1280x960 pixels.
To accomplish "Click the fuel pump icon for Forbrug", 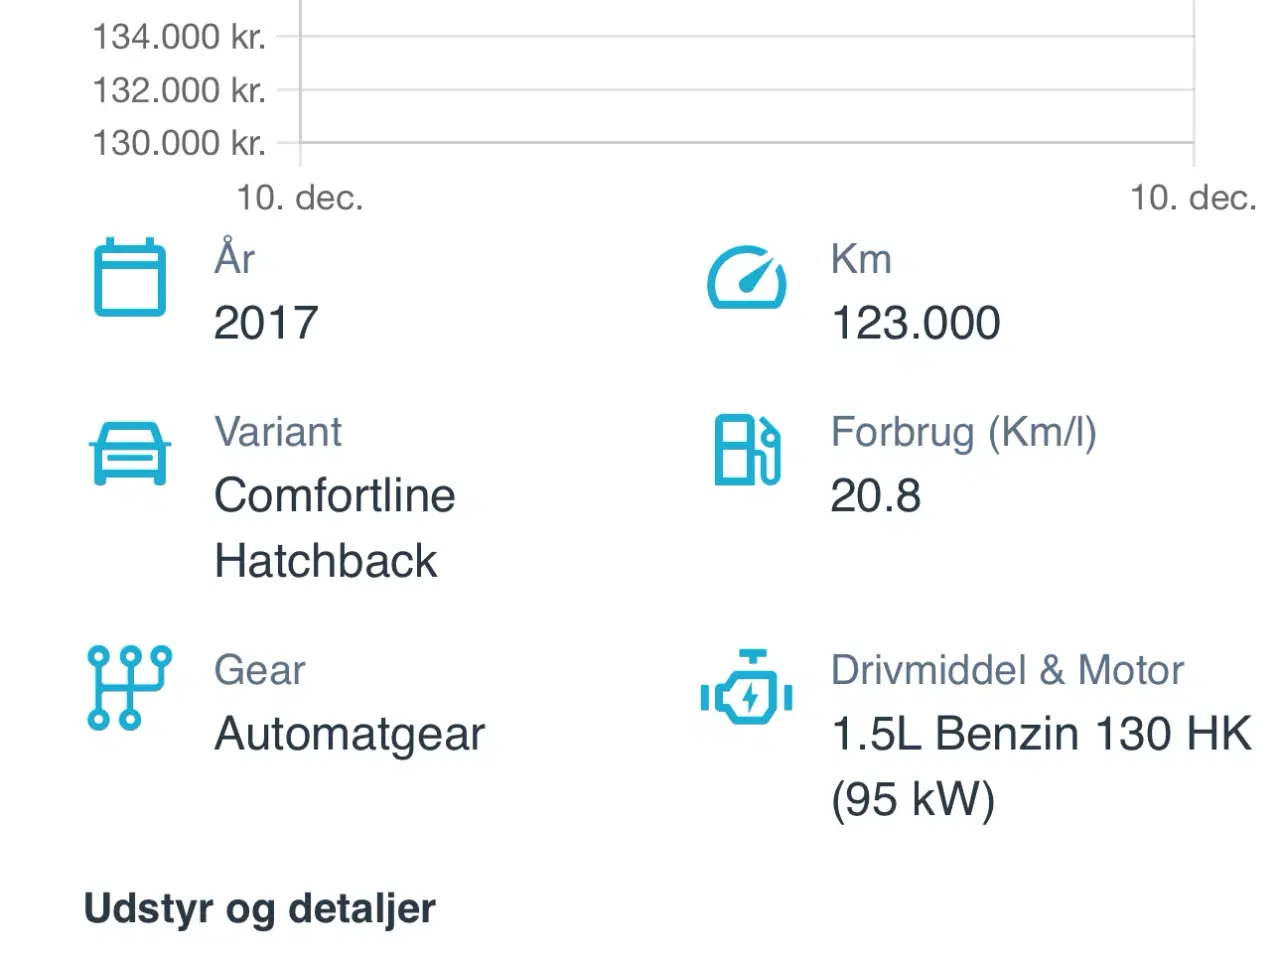I will point(745,451).
